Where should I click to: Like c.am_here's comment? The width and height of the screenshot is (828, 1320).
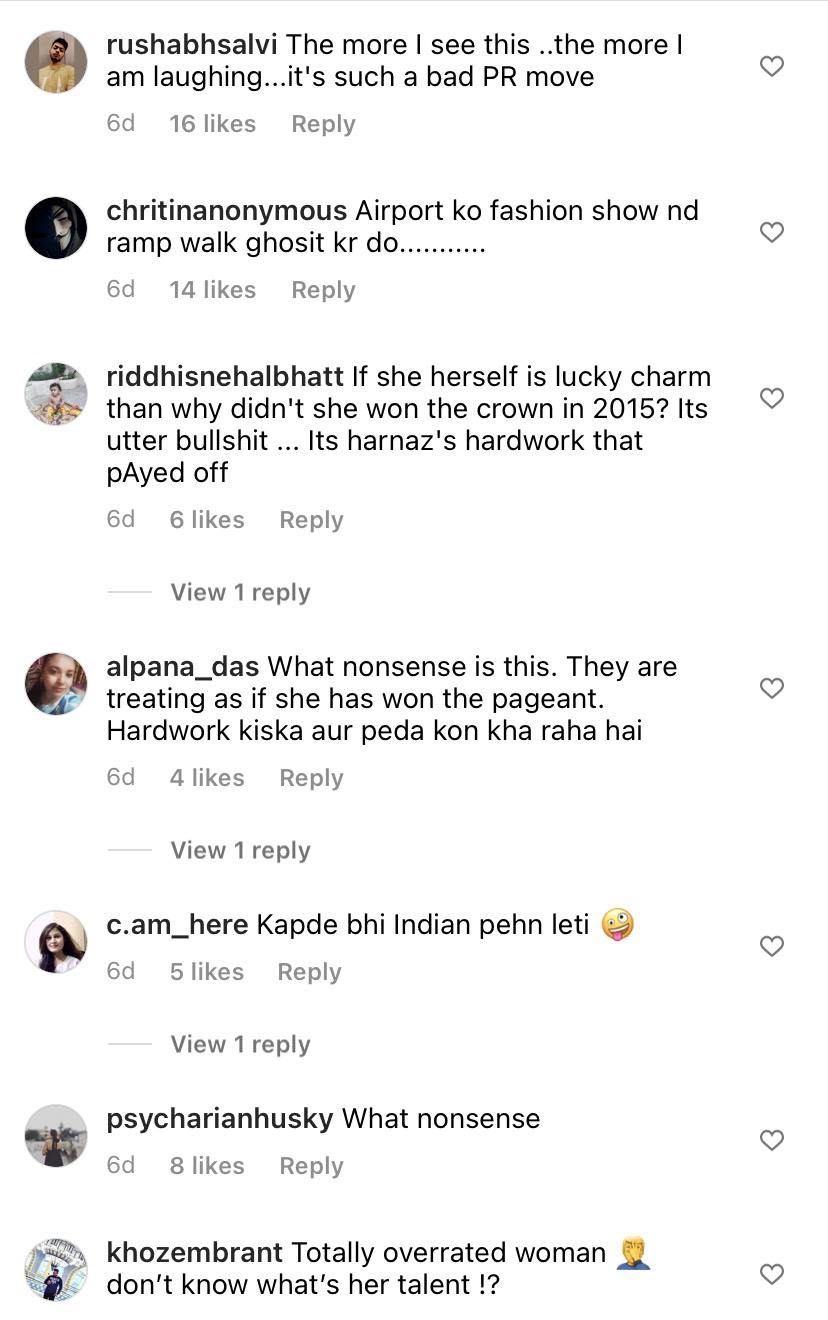click(771, 947)
